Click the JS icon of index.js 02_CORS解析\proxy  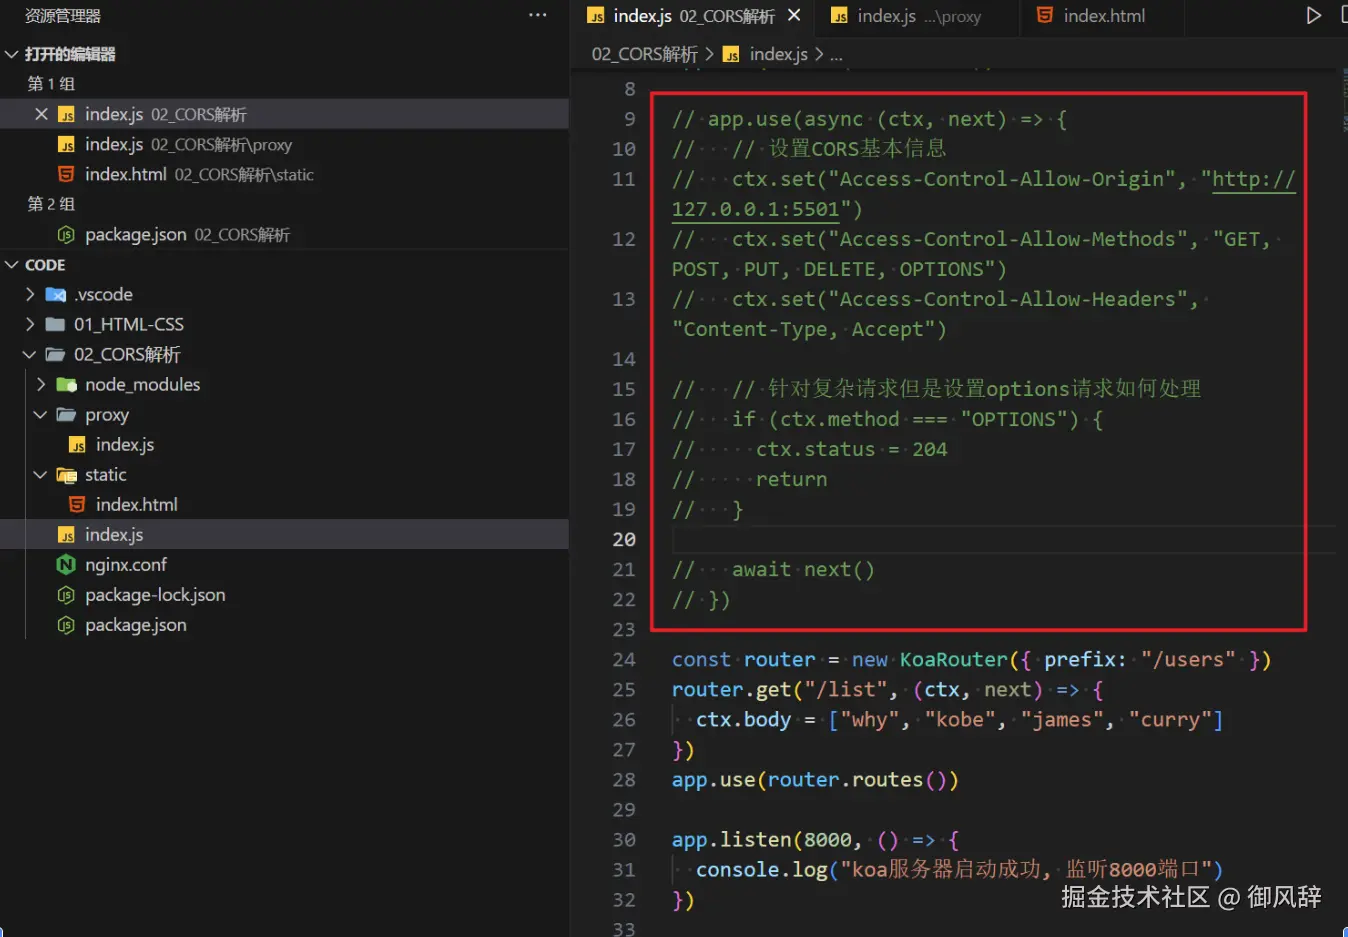point(66,145)
